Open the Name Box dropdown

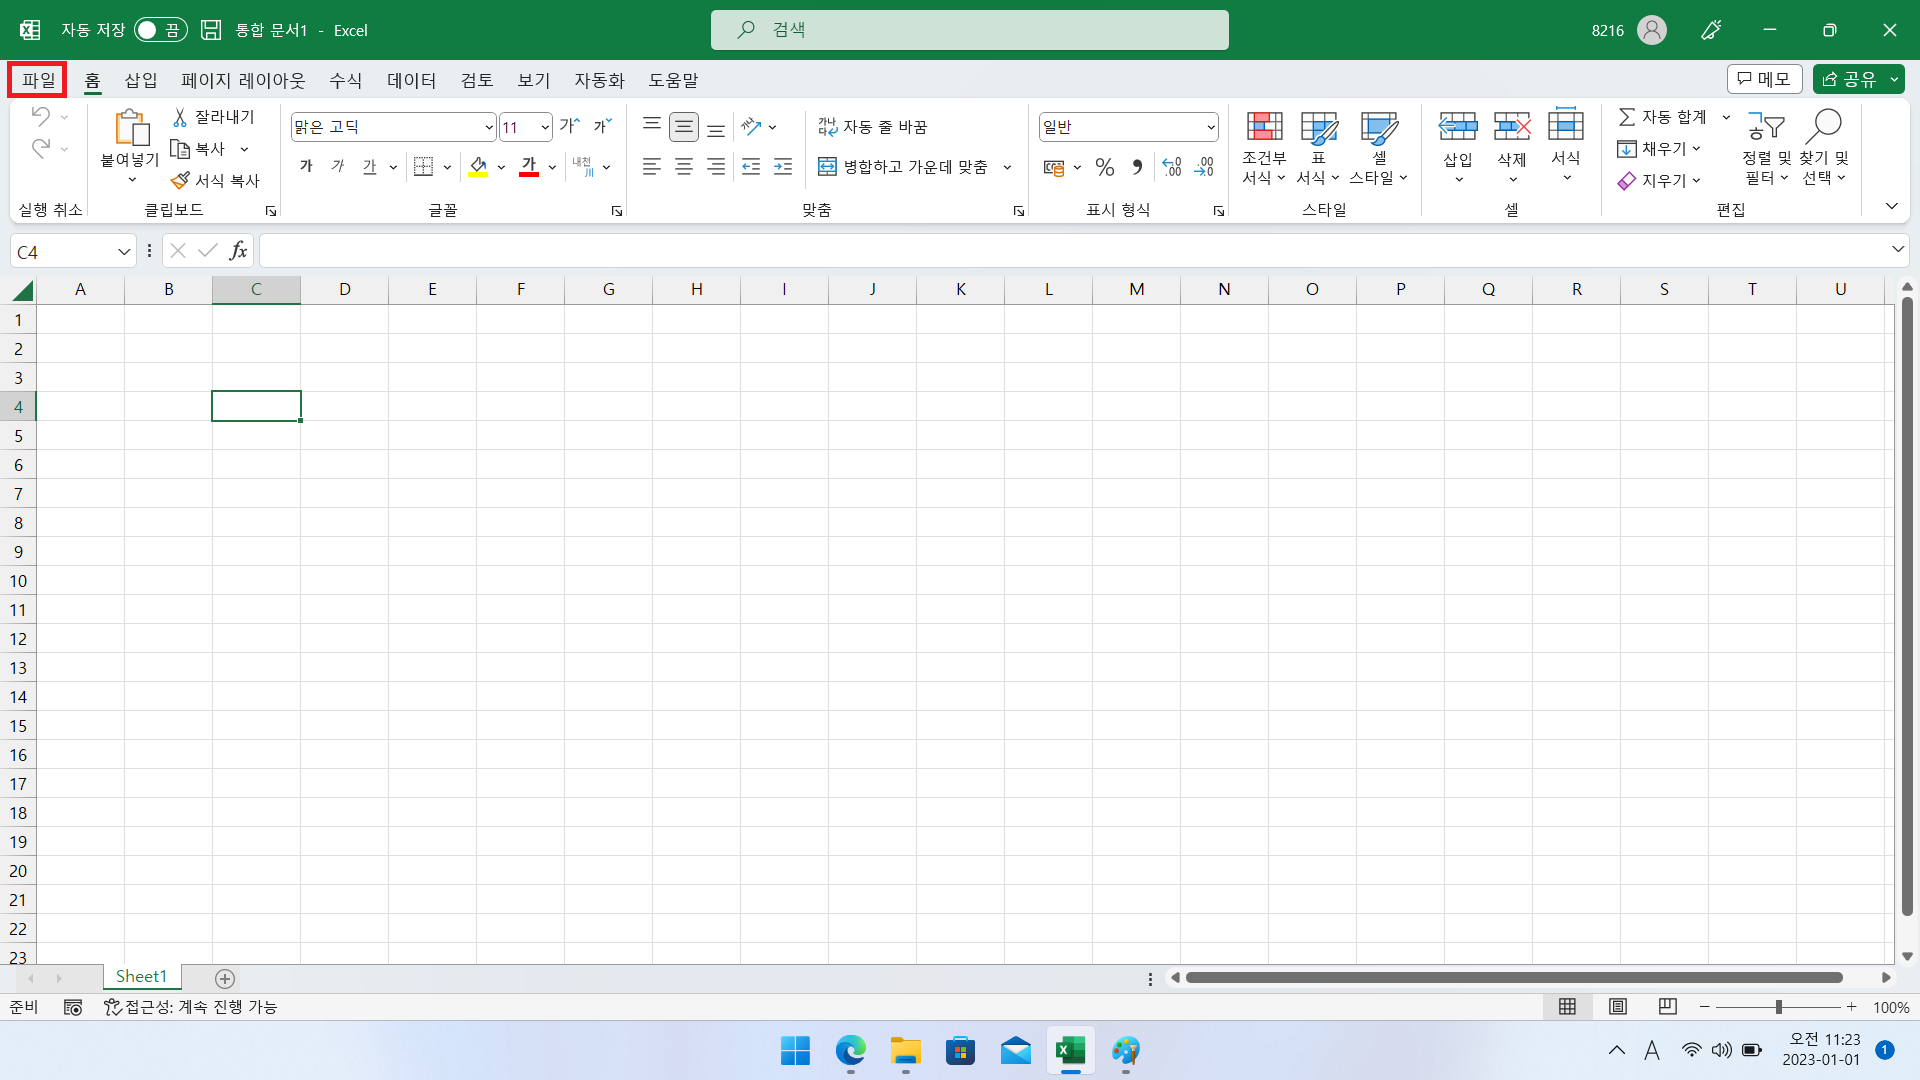pos(124,252)
